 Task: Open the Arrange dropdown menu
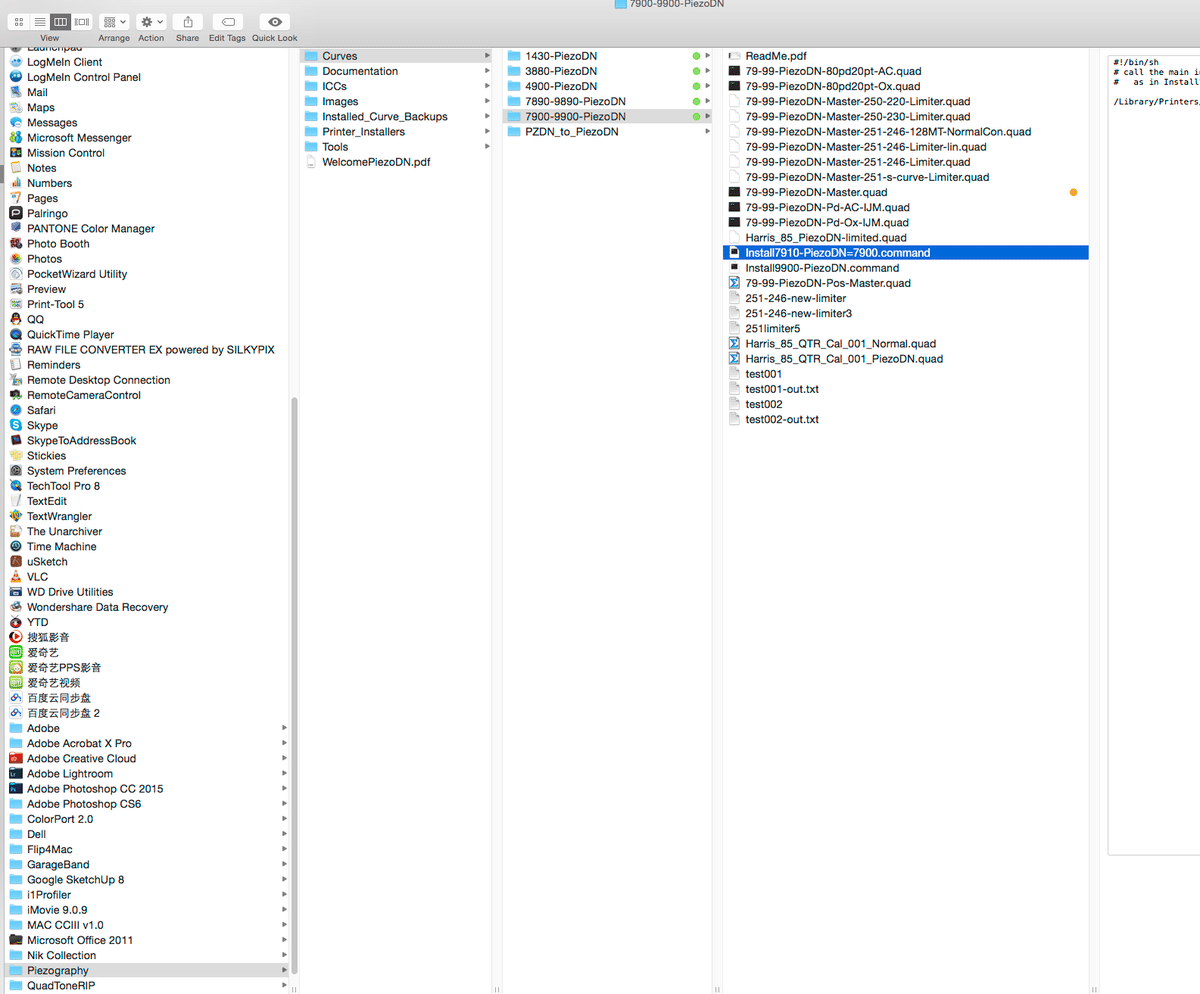(x=114, y=21)
